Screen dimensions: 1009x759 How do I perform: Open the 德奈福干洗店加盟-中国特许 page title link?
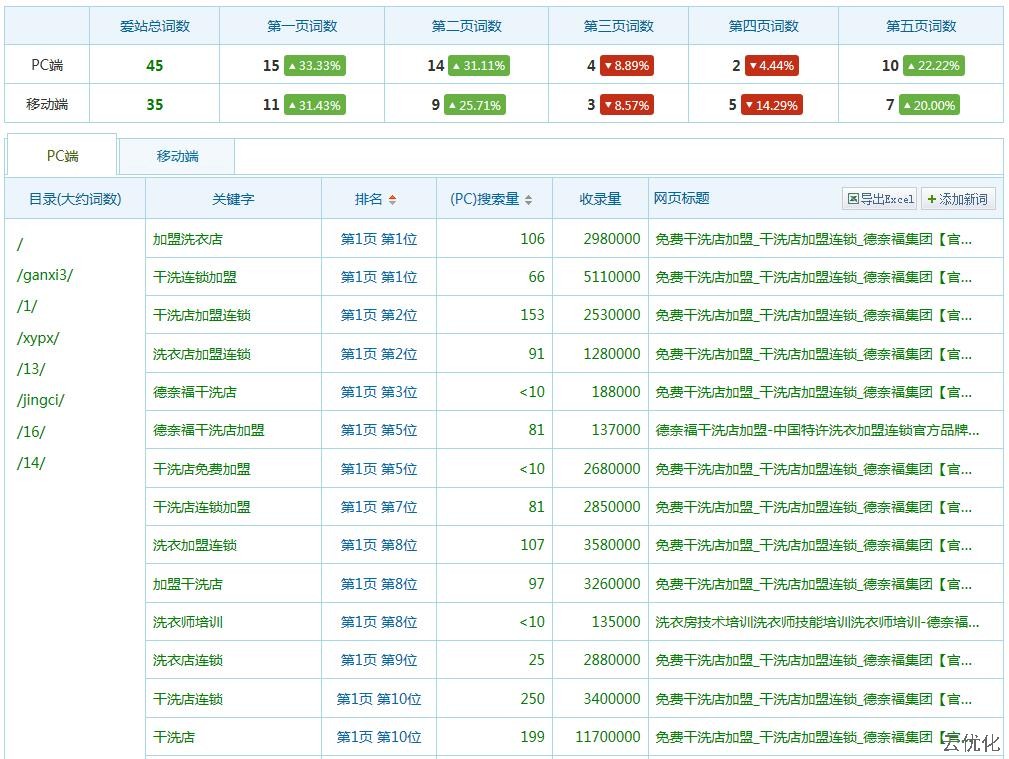tap(817, 430)
